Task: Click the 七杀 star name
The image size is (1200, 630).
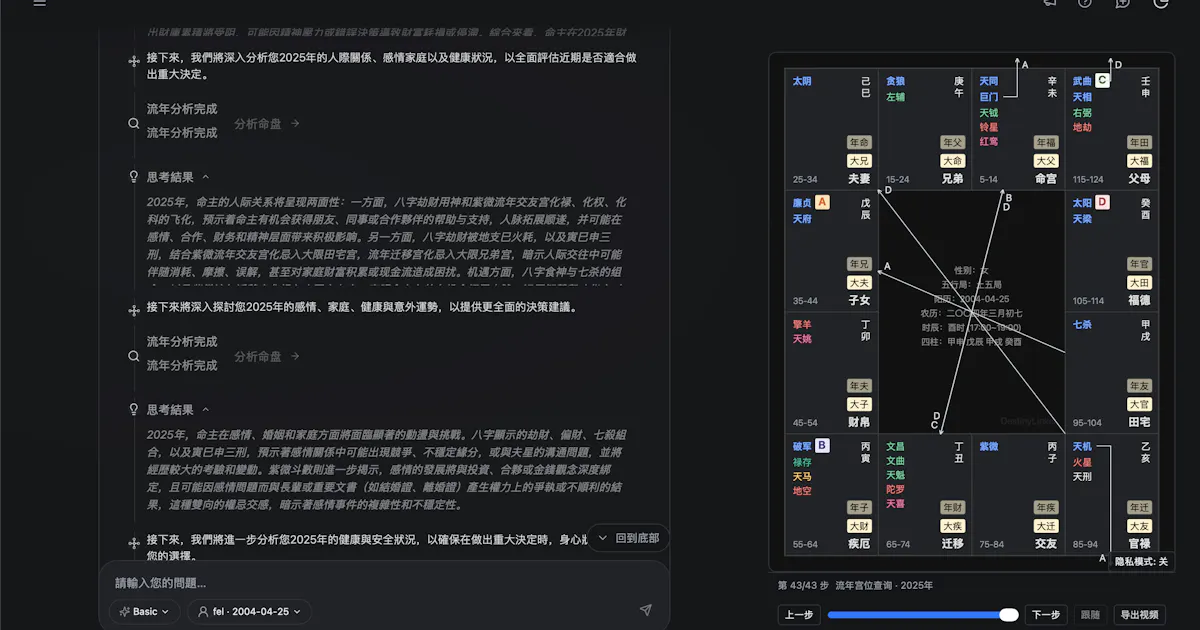Action: (x=1082, y=324)
